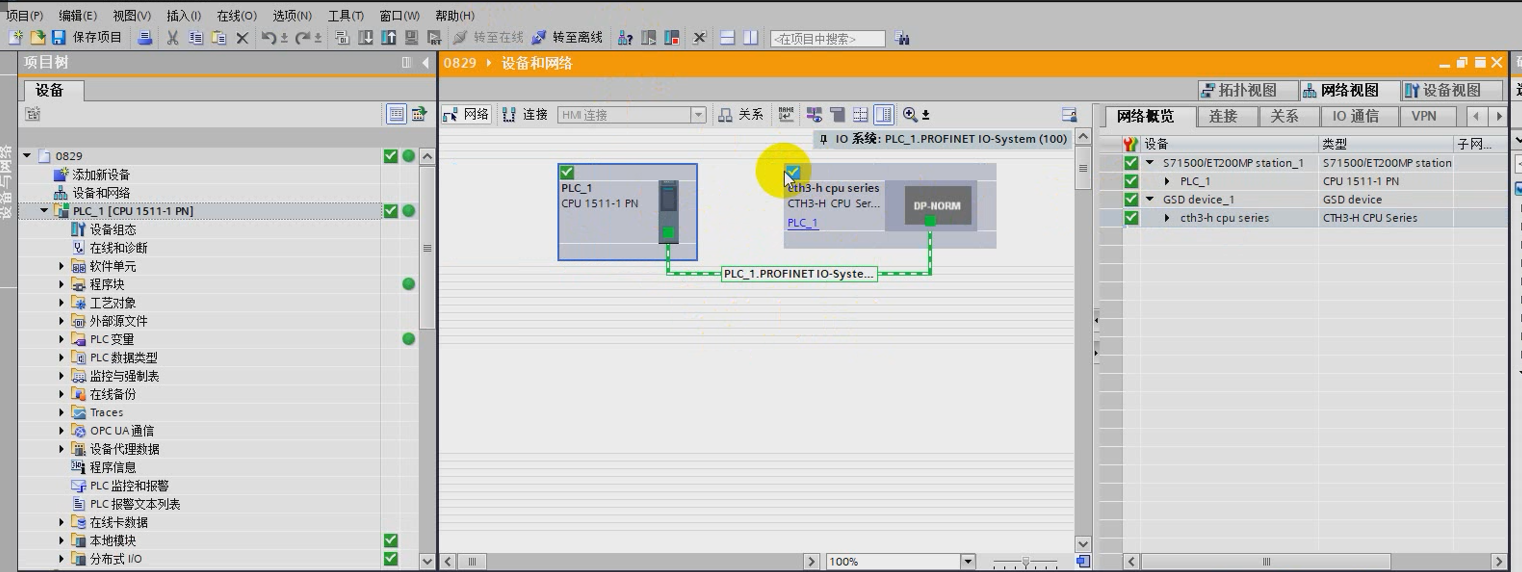
Task: Click the search-in-project input field
Action: 828,39
